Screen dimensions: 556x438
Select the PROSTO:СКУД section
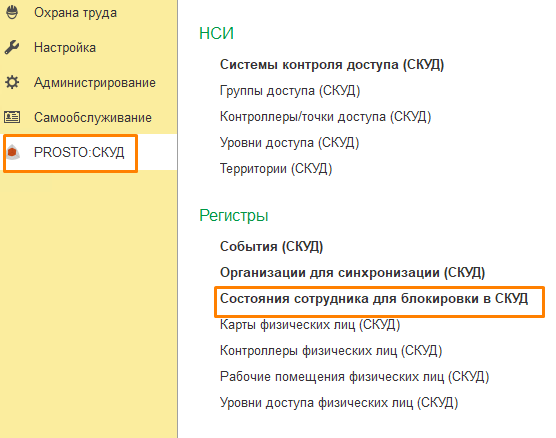pos(79,152)
